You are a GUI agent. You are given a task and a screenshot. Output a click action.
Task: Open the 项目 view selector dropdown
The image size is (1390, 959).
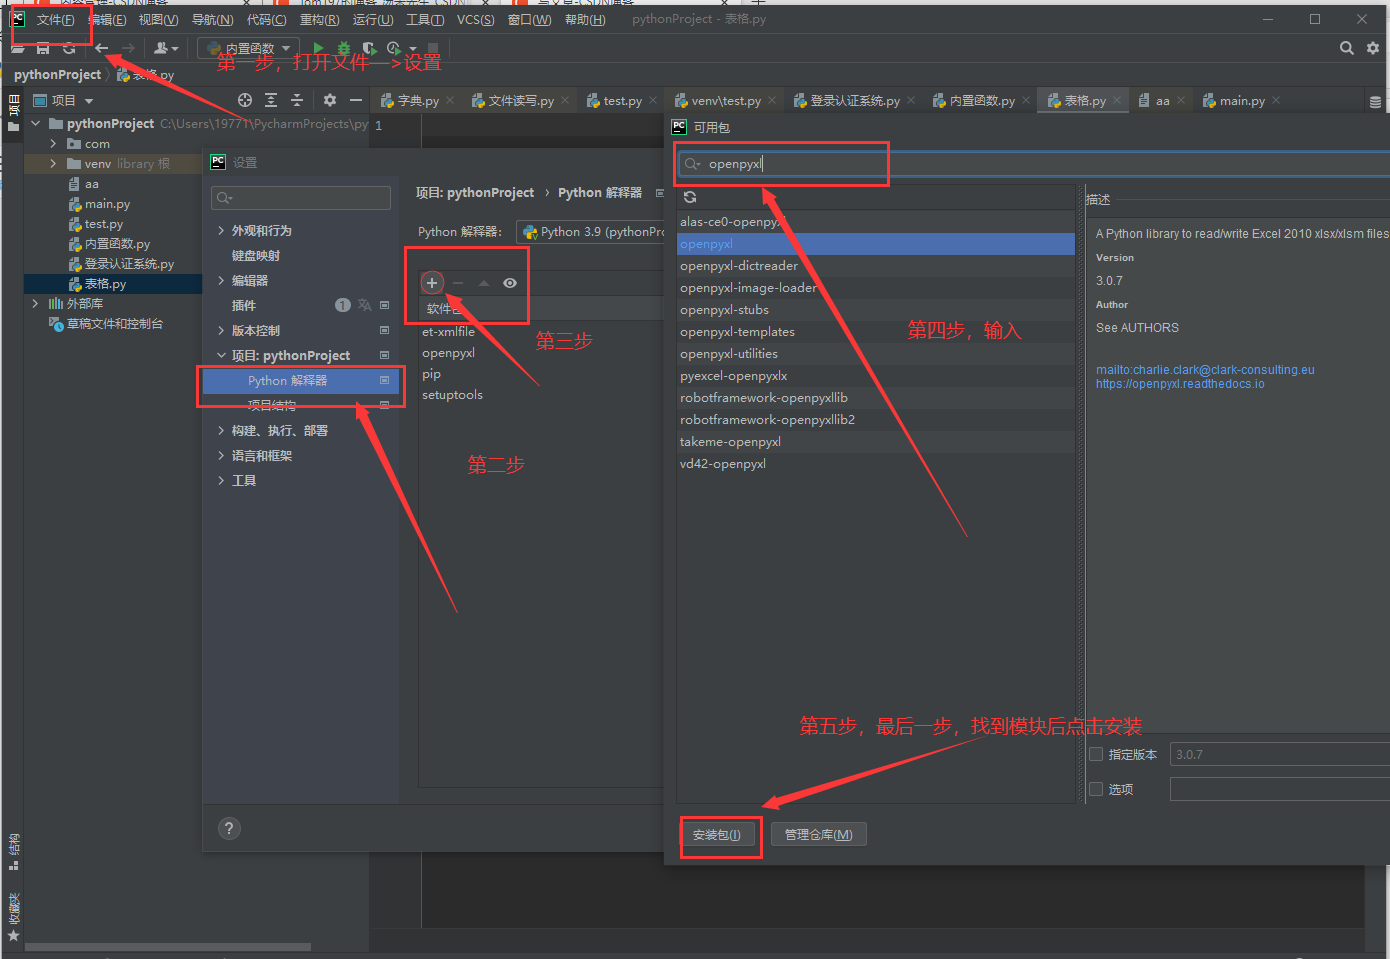(63, 100)
